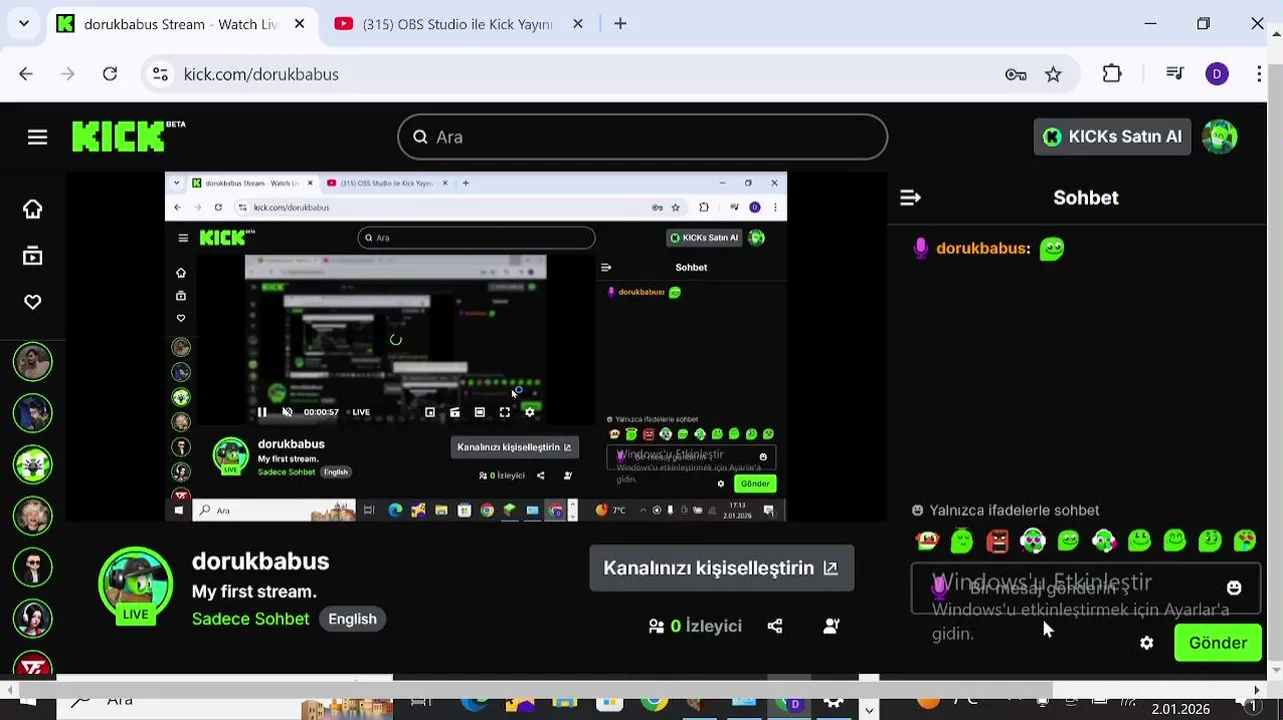
Task: Close the dorukbabus Stream tab
Action: pos(299,24)
